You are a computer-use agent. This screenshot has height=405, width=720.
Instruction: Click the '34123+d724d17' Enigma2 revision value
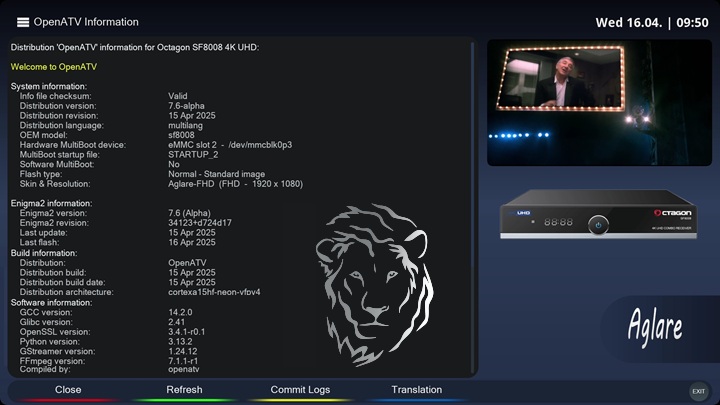(200, 223)
